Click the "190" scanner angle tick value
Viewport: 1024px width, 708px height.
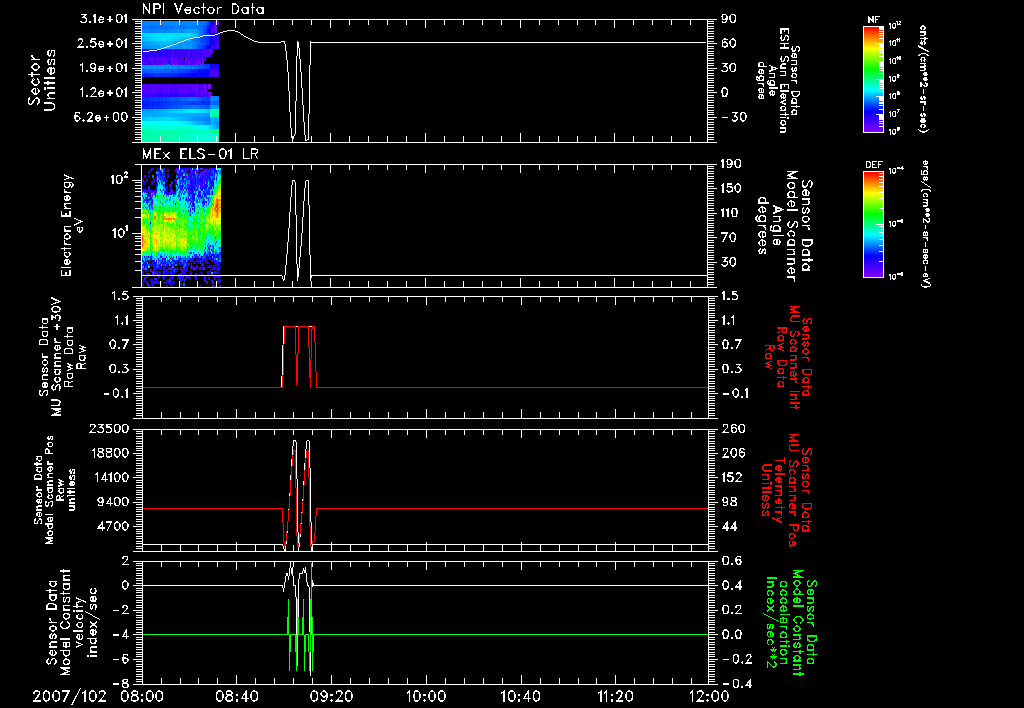(731, 164)
